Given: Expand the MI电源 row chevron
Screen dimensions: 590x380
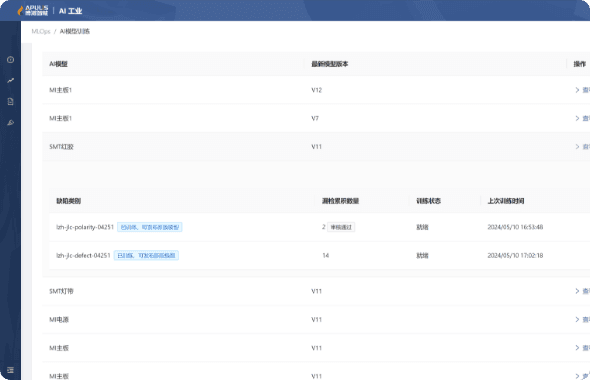Looking at the screenshot, I should 577,319.
